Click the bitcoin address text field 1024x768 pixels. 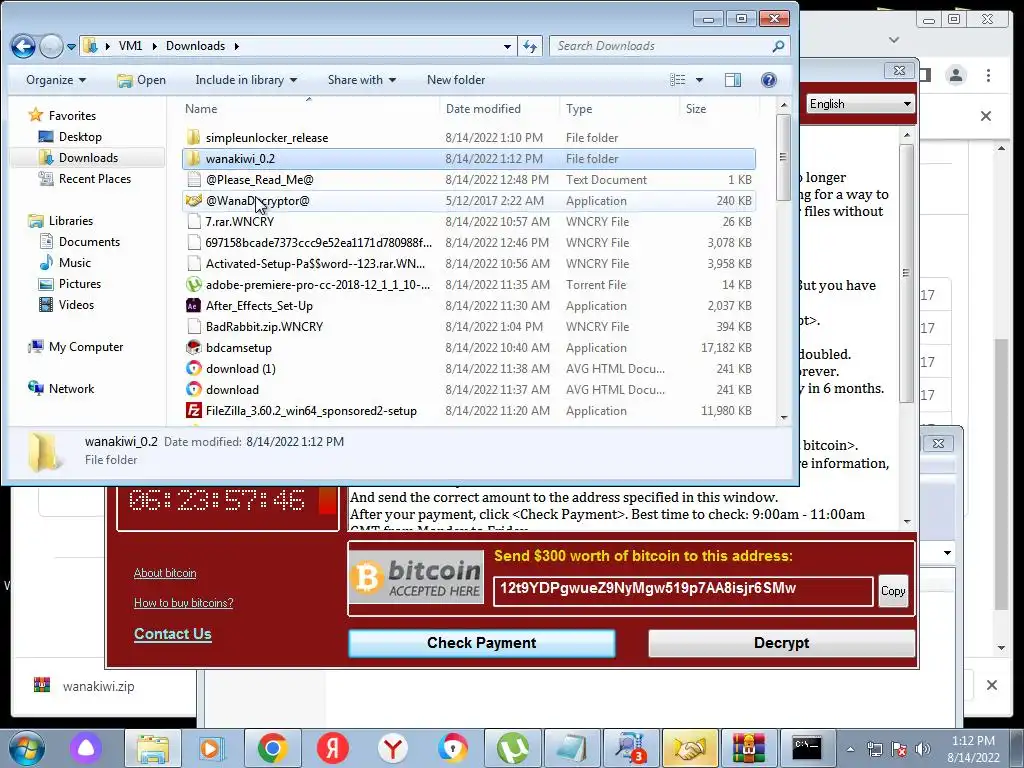click(682, 591)
